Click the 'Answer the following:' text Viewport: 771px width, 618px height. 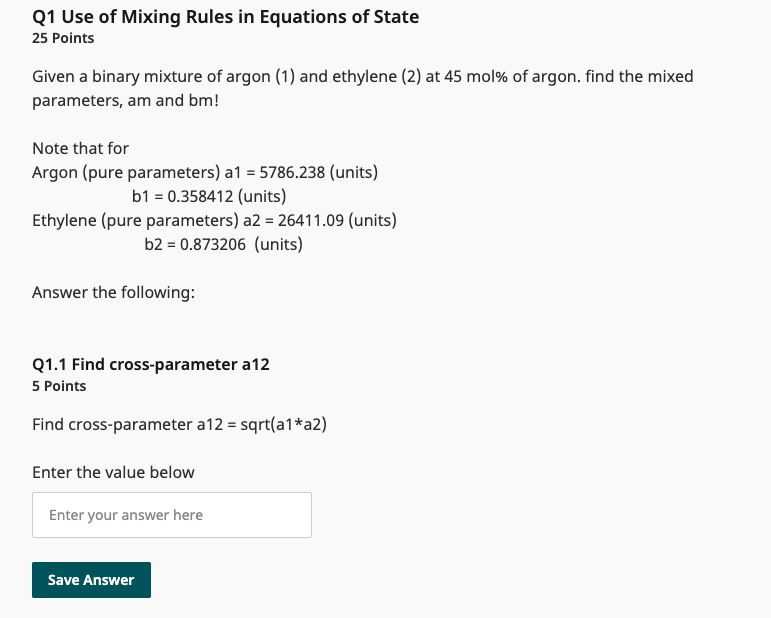coord(113,292)
